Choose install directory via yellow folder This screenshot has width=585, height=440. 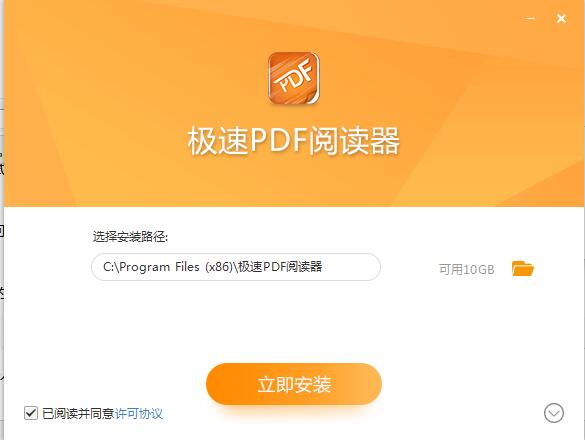pos(523,268)
